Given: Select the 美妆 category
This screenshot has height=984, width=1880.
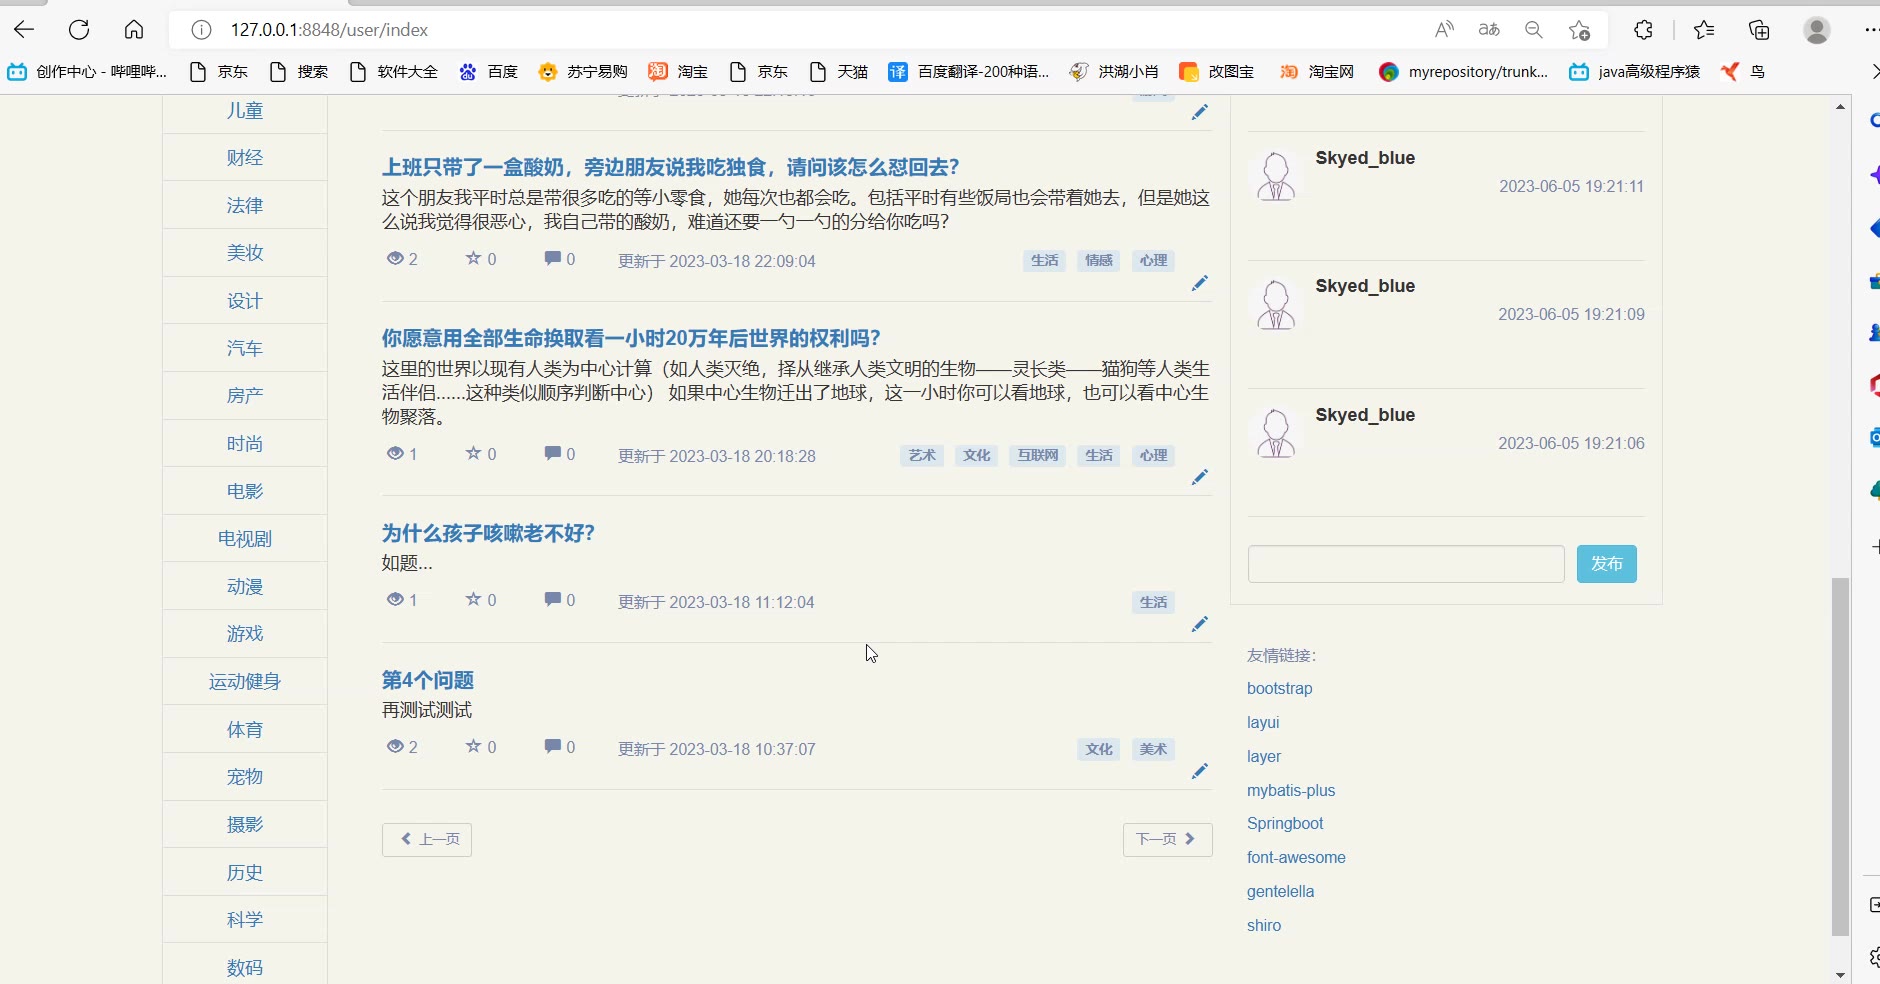Looking at the screenshot, I should pos(245,252).
